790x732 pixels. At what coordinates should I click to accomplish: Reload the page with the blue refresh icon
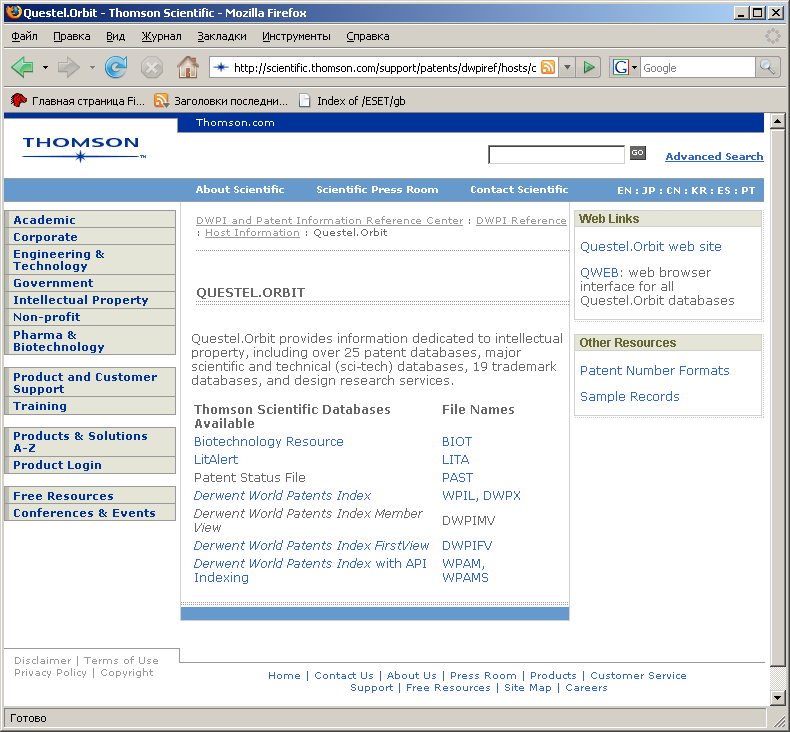(116, 67)
